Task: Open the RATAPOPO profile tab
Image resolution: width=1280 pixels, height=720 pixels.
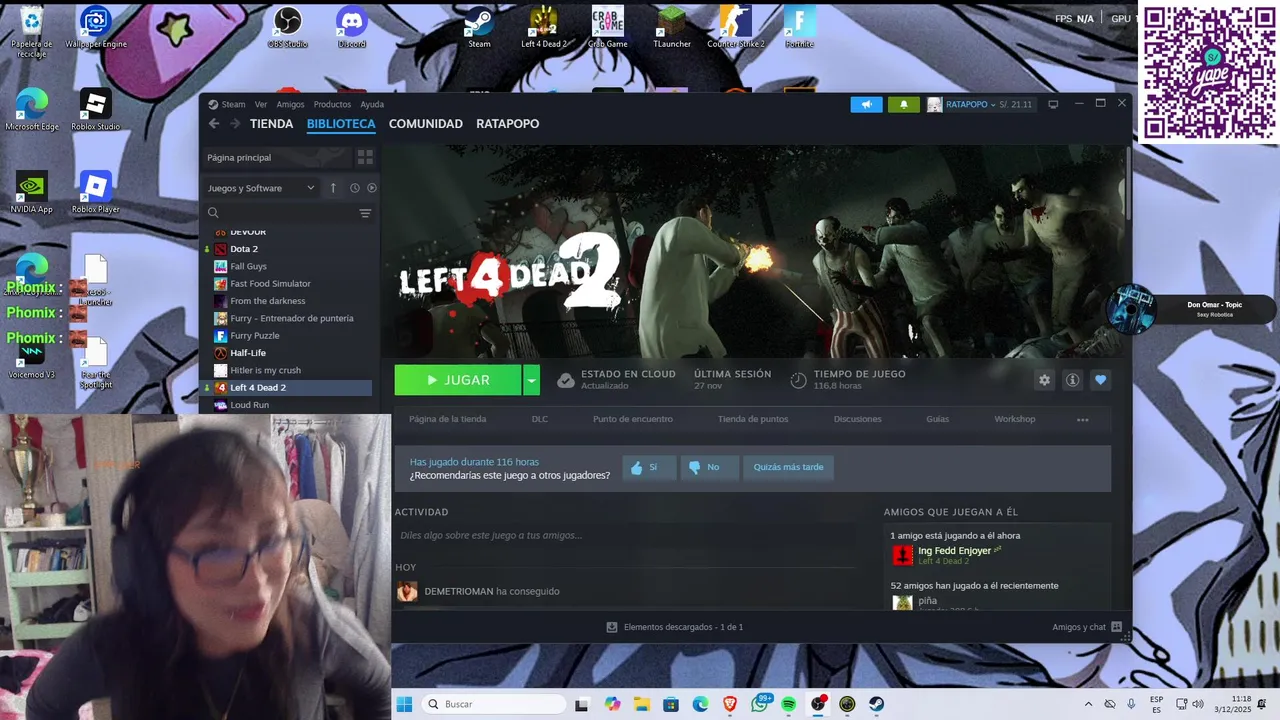Action: coord(507,124)
